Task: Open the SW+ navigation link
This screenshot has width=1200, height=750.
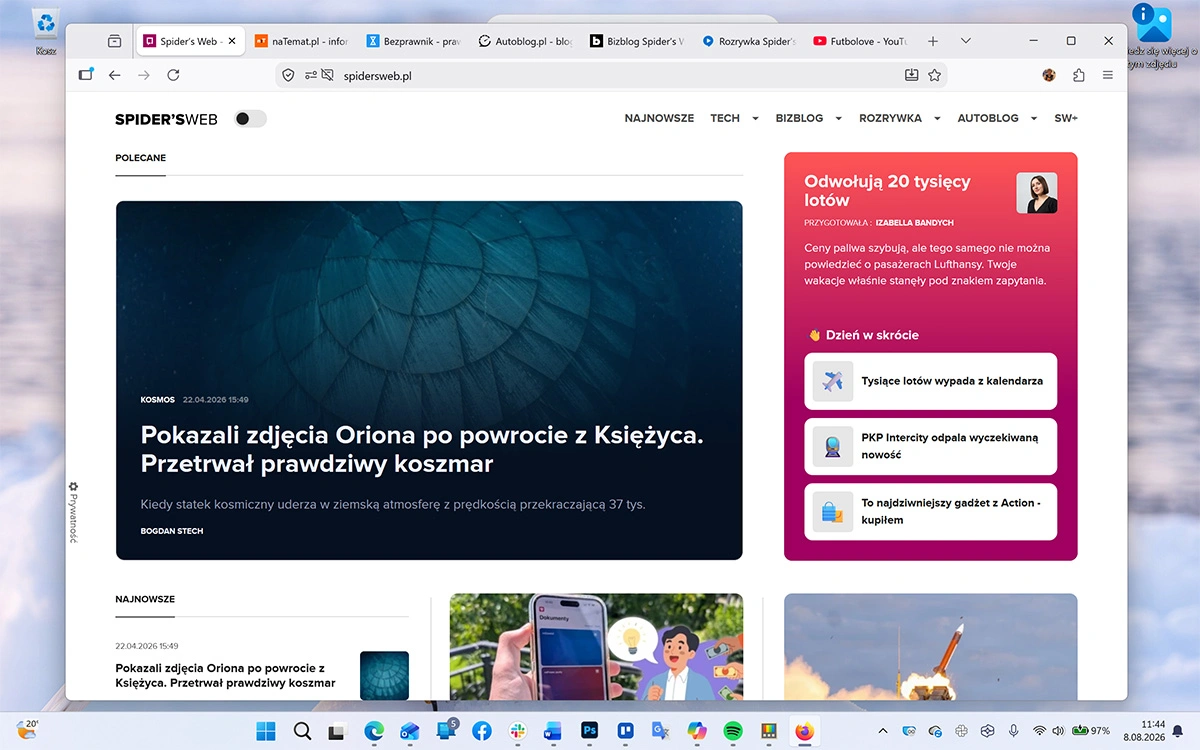Action: point(1066,118)
